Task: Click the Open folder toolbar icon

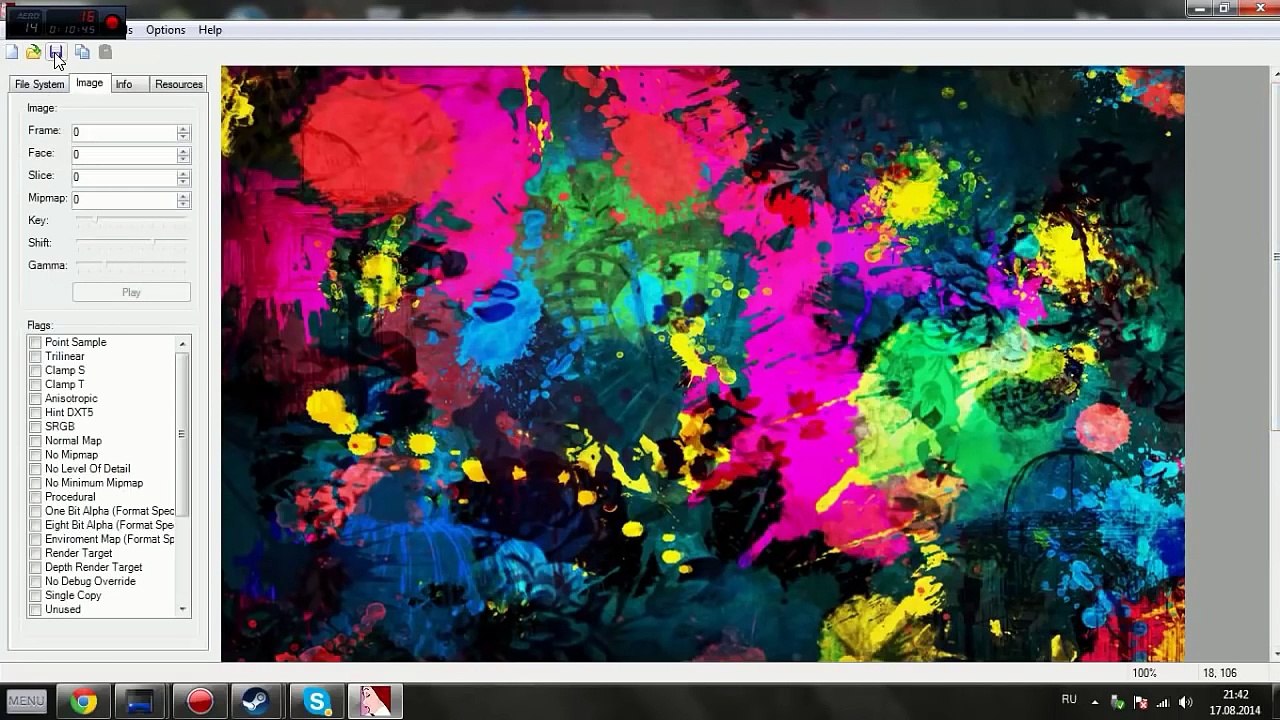Action: pyautogui.click(x=34, y=52)
